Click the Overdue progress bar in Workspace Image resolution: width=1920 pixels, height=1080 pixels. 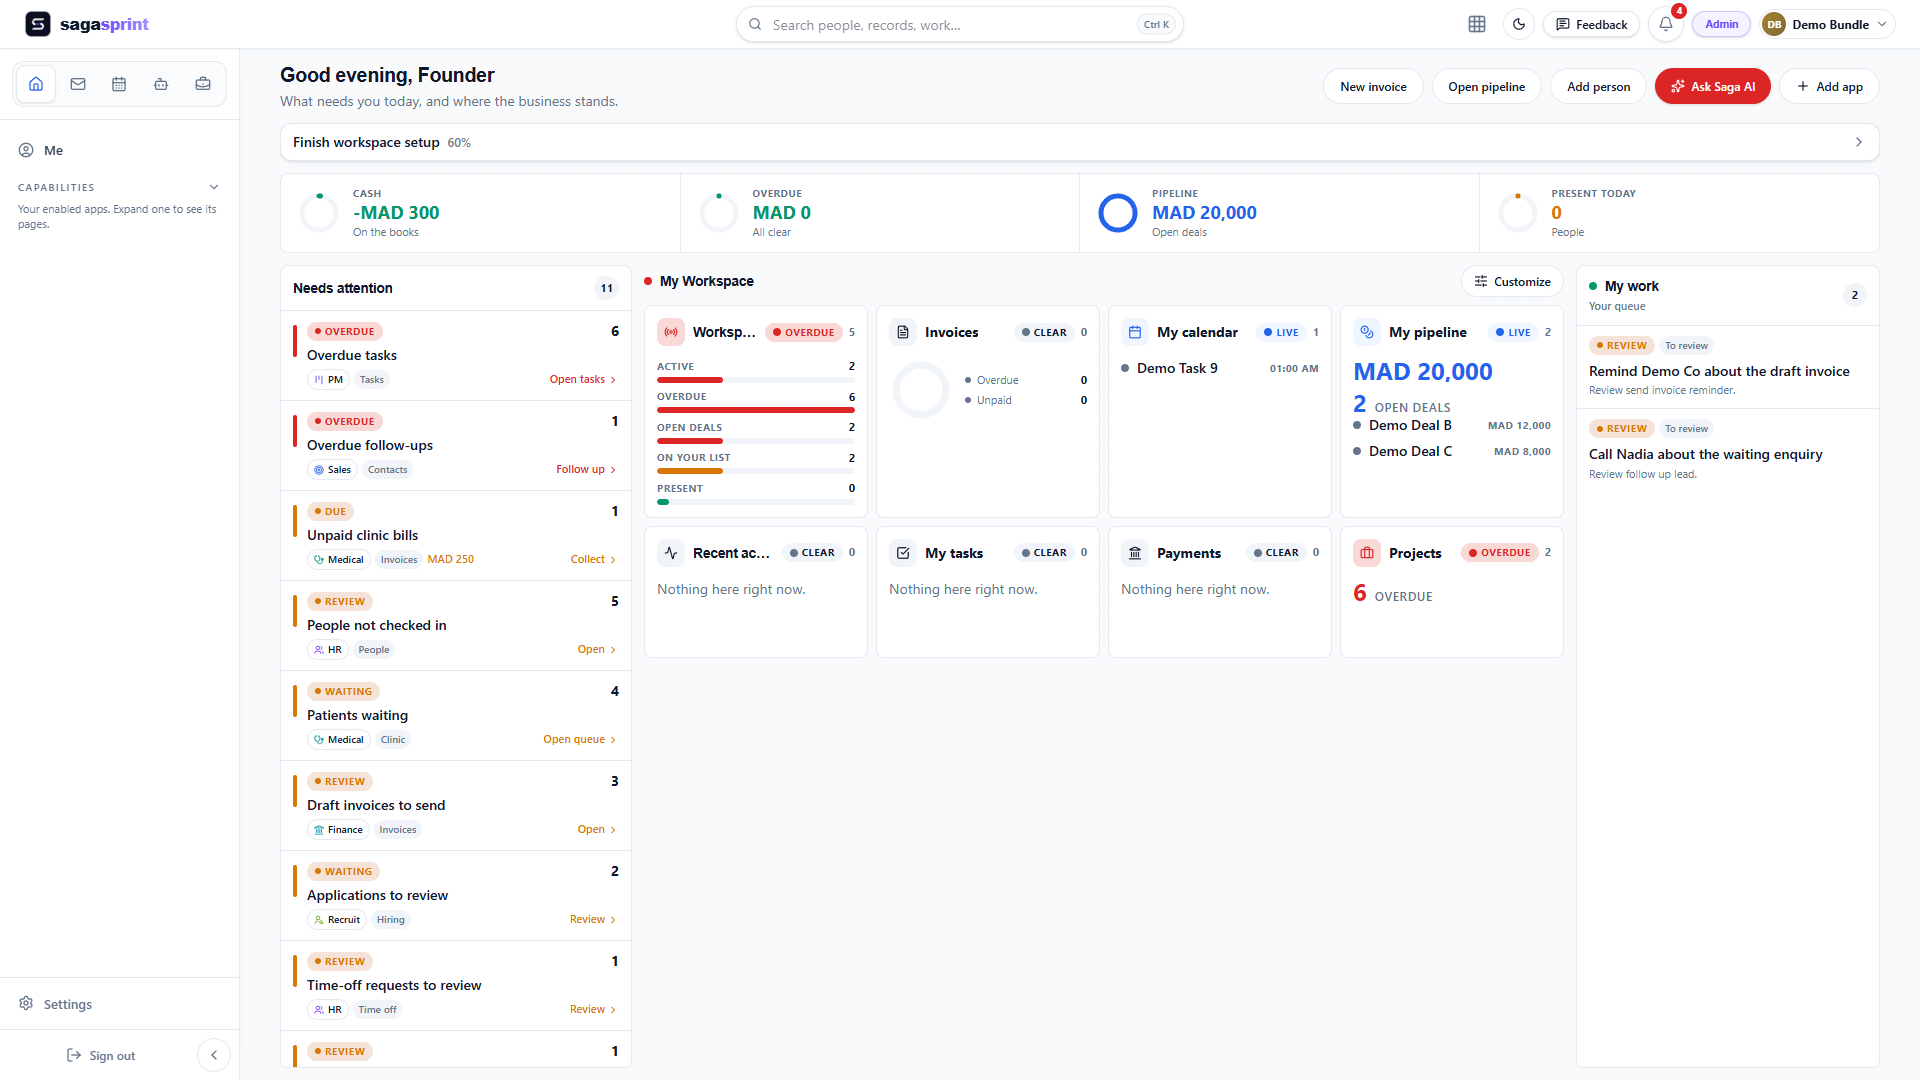tap(755, 410)
